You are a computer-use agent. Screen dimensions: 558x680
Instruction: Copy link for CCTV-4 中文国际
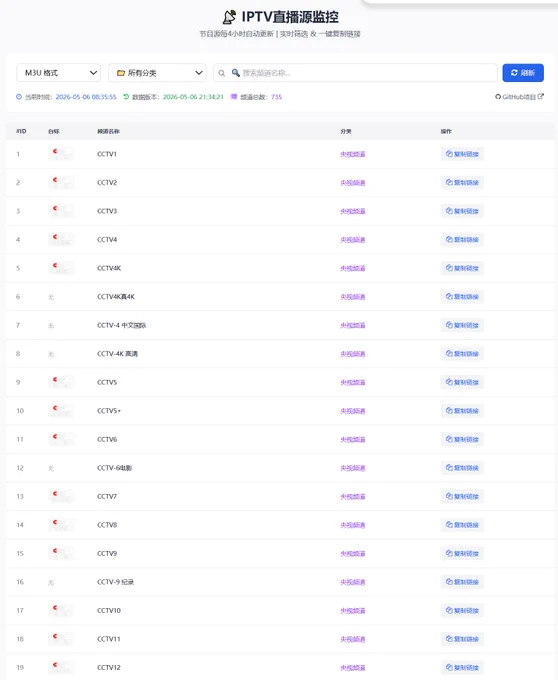click(x=462, y=325)
